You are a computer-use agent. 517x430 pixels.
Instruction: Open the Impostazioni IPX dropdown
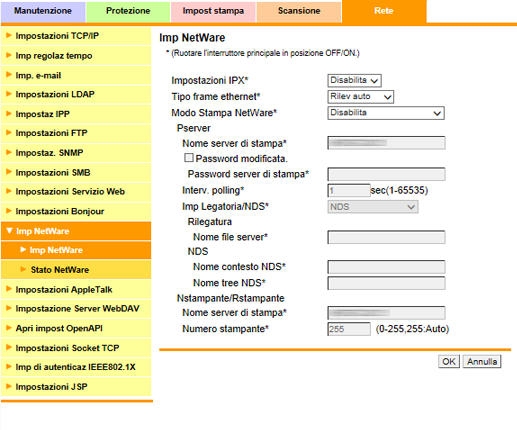354,80
